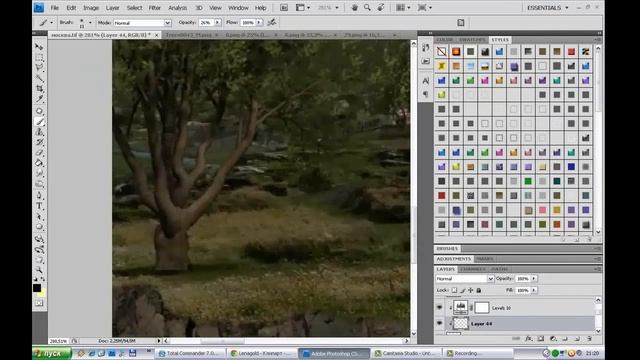The width and height of the screenshot is (640, 360).
Task: Open tool preset picker arrow
Action: [x=51, y=22]
